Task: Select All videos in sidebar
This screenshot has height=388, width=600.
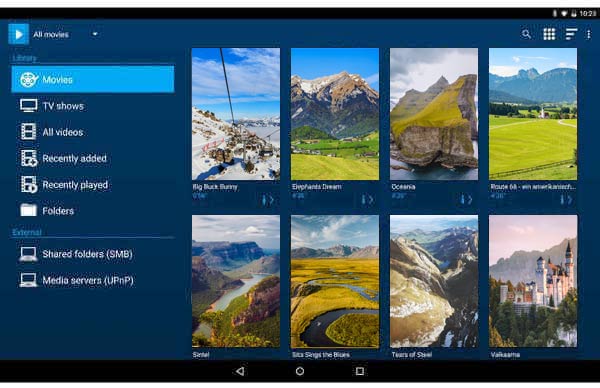Action: (x=93, y=132)
